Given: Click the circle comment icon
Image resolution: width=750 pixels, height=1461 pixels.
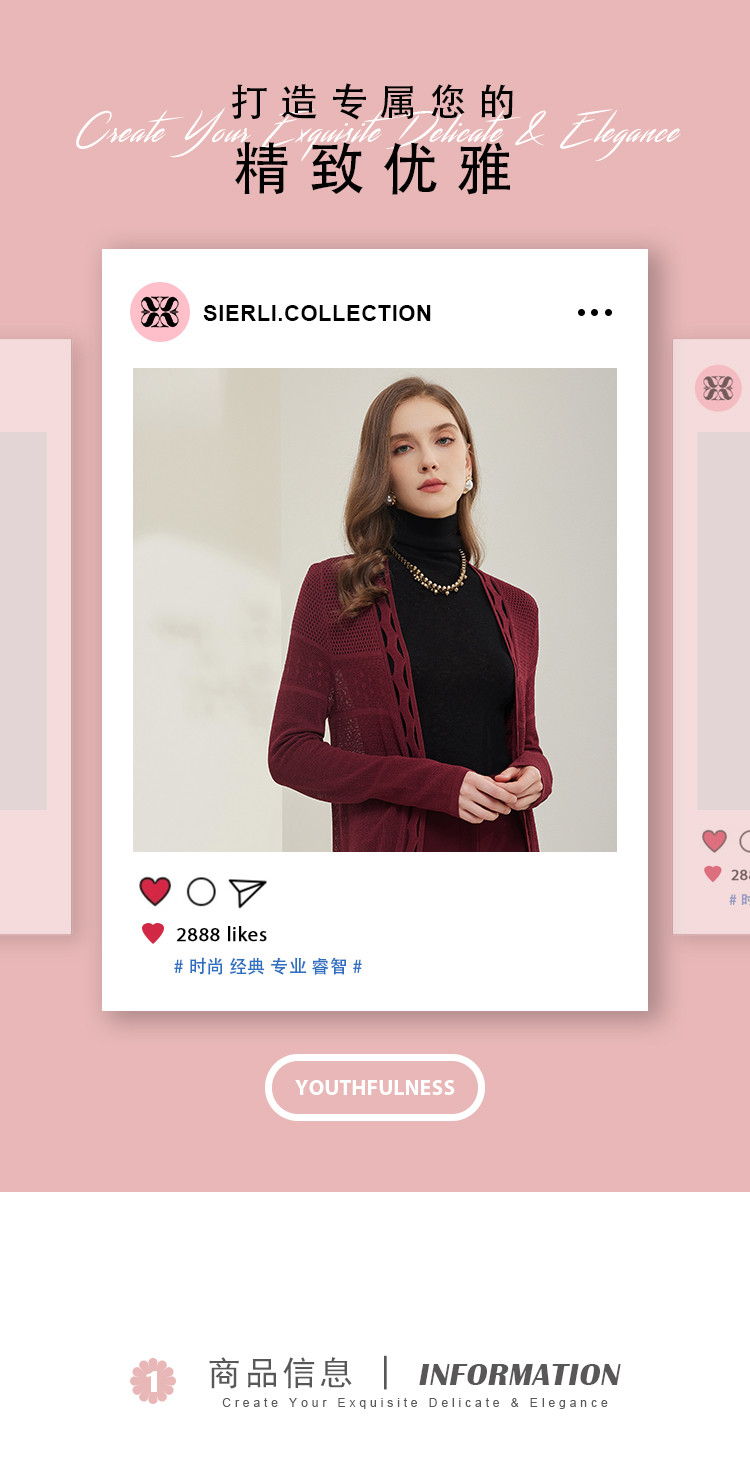Looking at the screenshot, I should coord(201,891).
